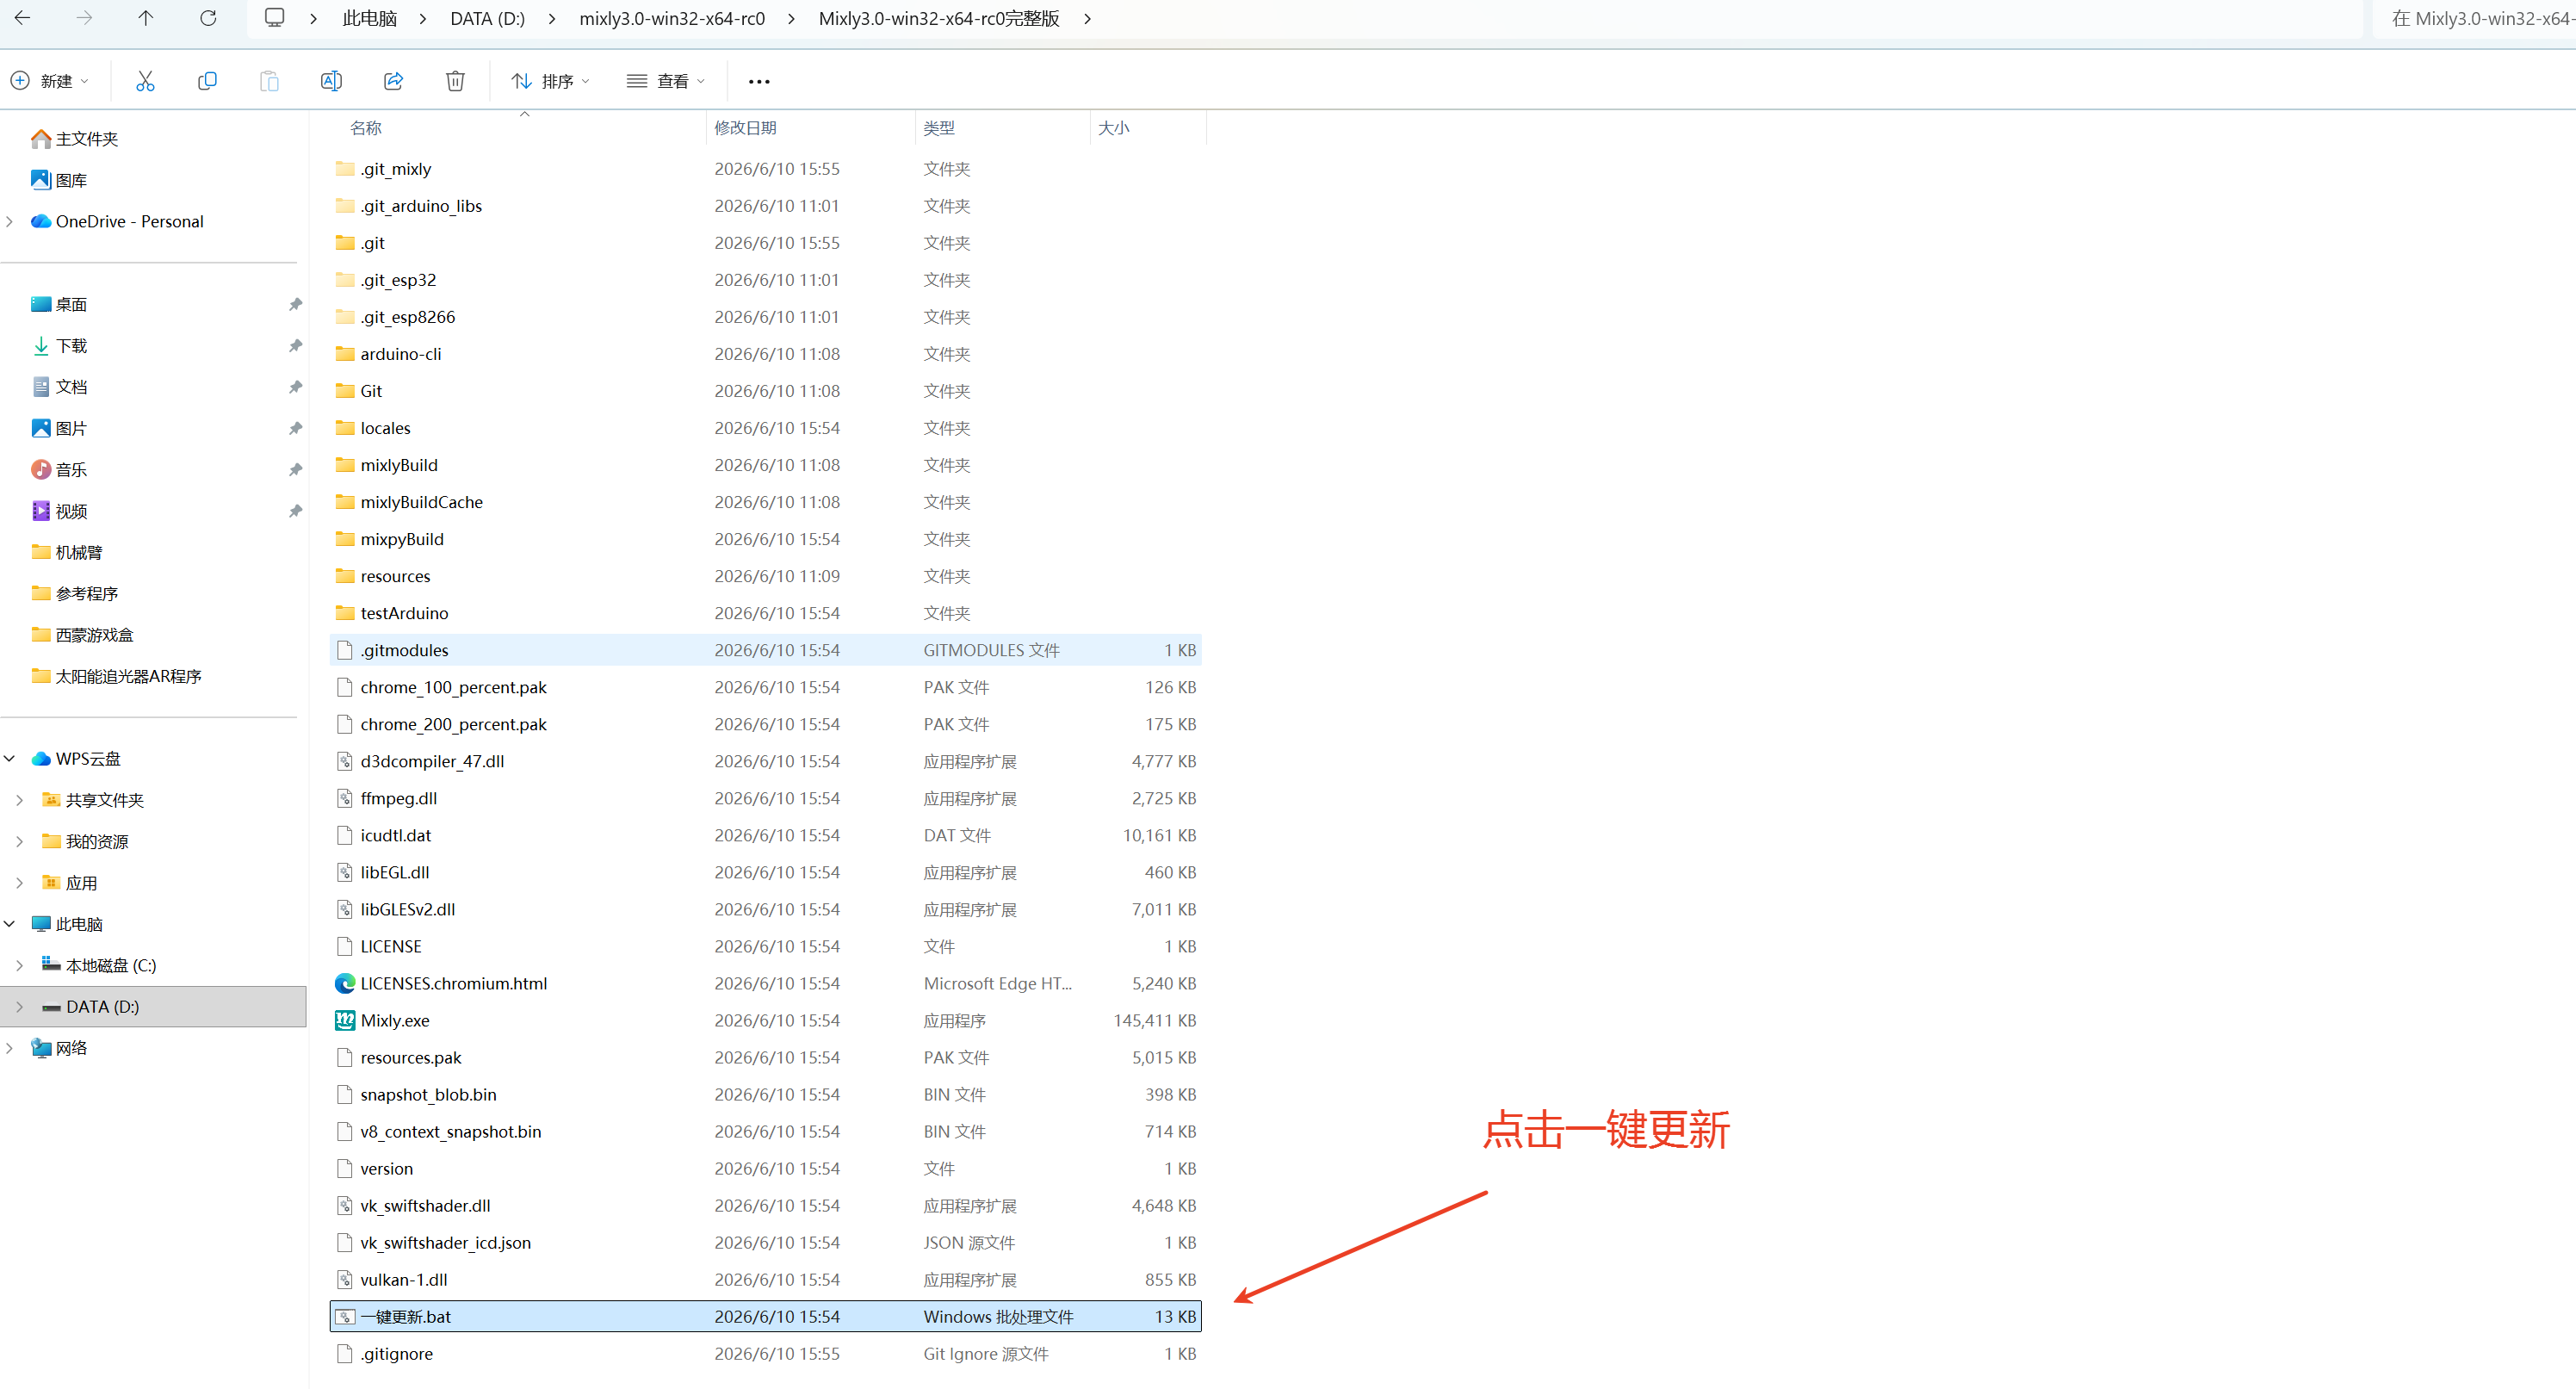Select the ffmpeg.dll file icon
2576x1389 pixels.
click(345, 799)
